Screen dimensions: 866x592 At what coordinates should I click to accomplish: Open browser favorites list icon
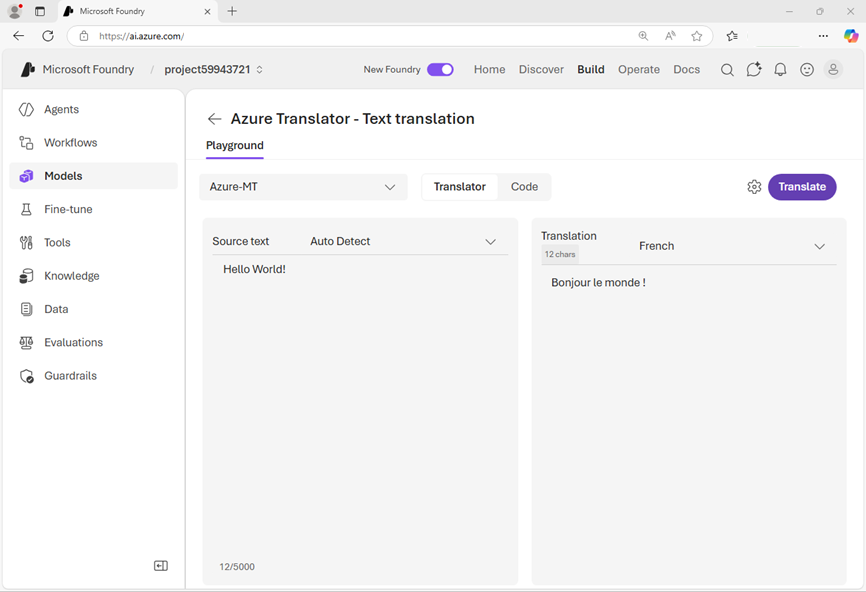point(732,36)
